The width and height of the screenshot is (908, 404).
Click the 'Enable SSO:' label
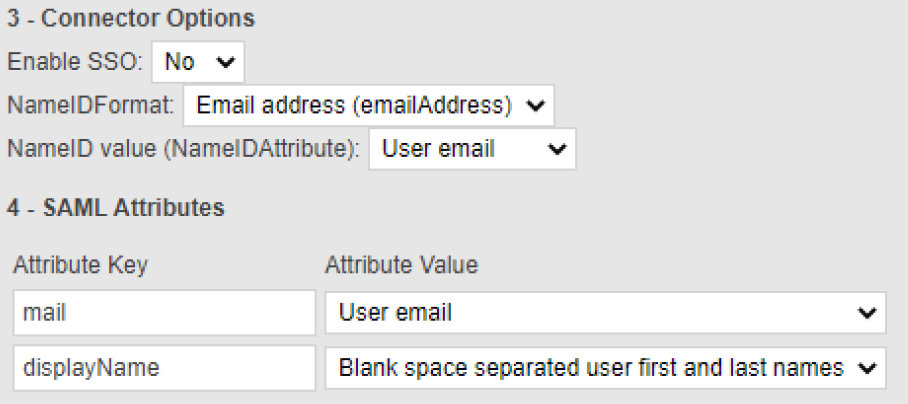76,62
